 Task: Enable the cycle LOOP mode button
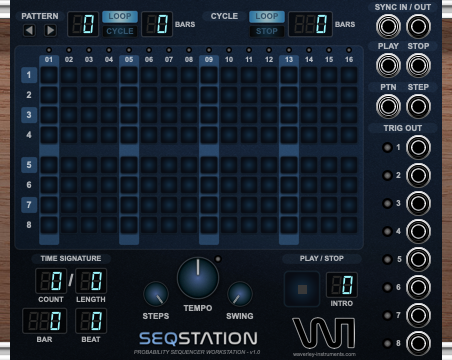point(267,16)
